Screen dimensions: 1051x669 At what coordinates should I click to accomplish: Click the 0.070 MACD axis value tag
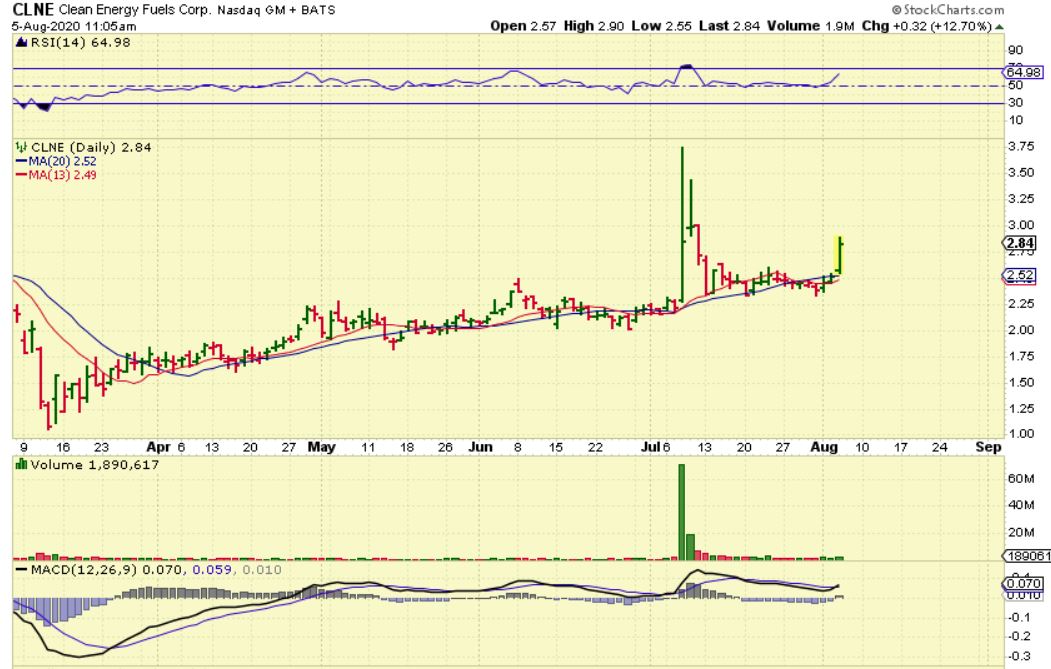pyautogui.click(x=1023, y=583)
